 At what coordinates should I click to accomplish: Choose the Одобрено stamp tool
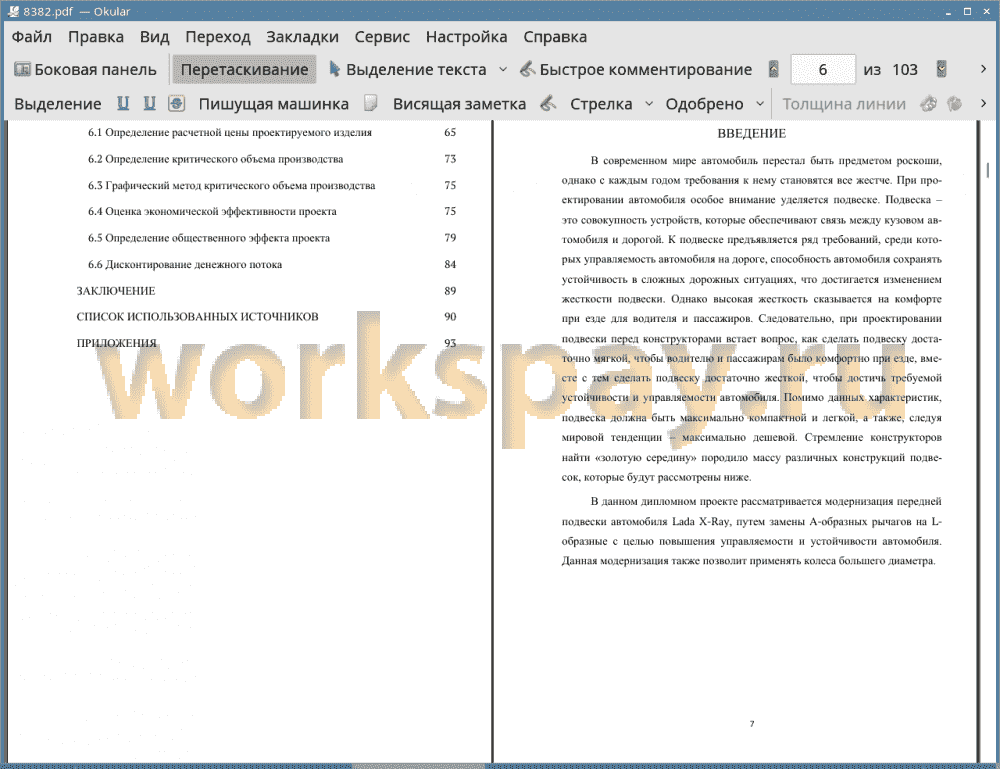click(x=704, y=104)
